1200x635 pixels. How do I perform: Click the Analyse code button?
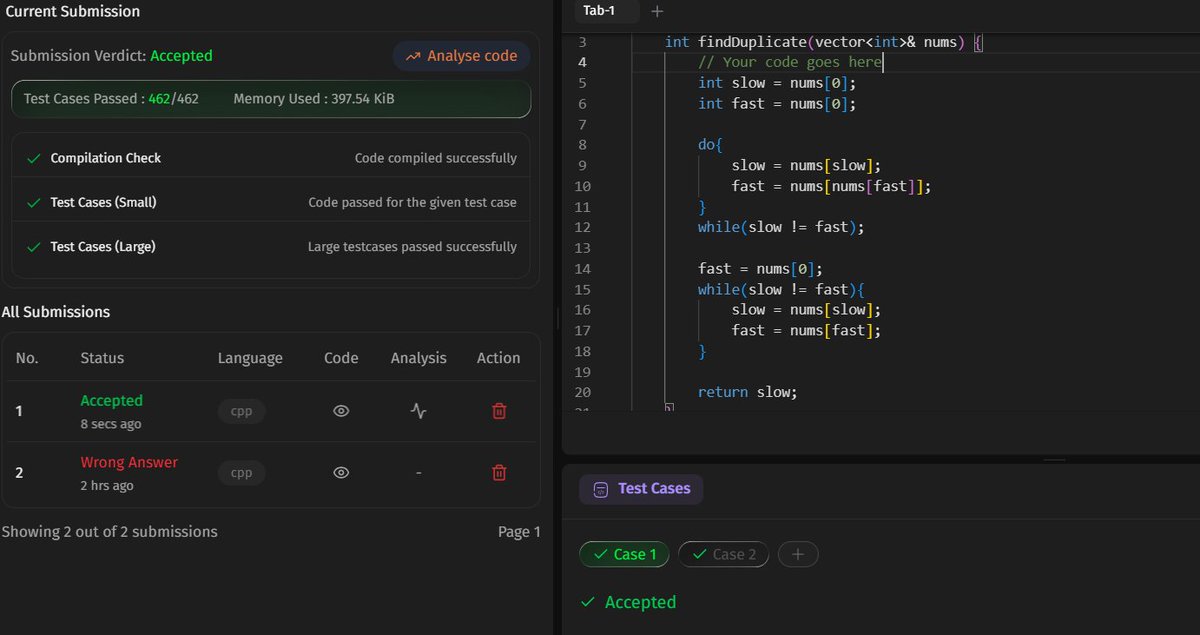coord(461,56)
